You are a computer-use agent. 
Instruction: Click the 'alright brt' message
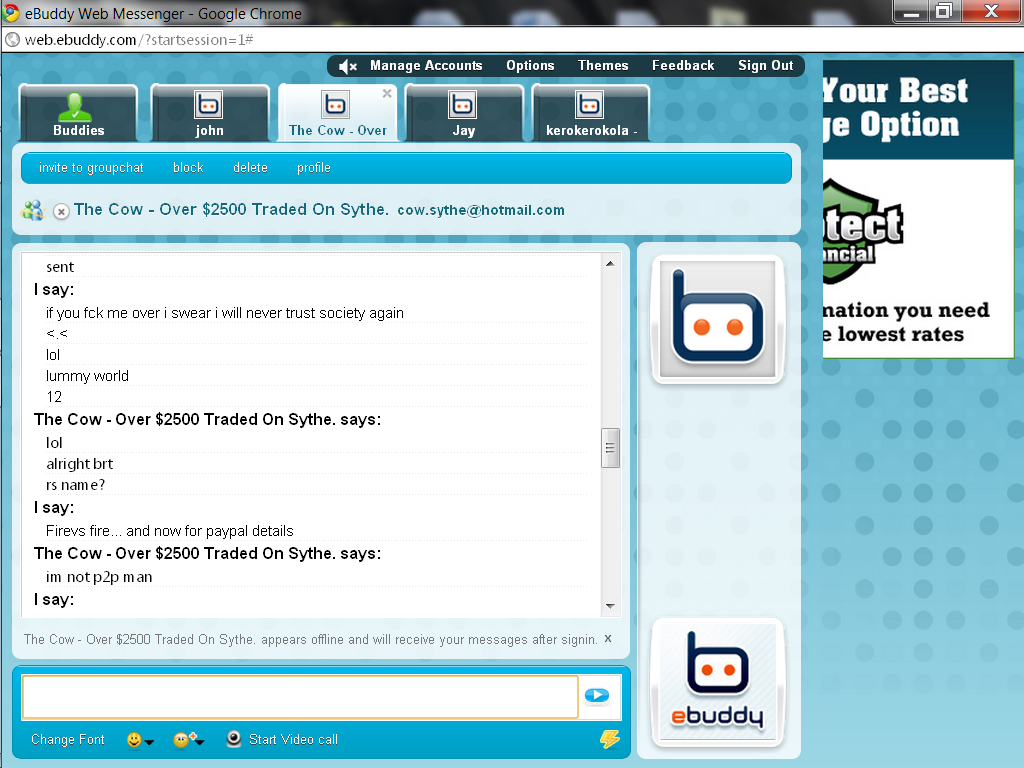click(x=79, y=464)
